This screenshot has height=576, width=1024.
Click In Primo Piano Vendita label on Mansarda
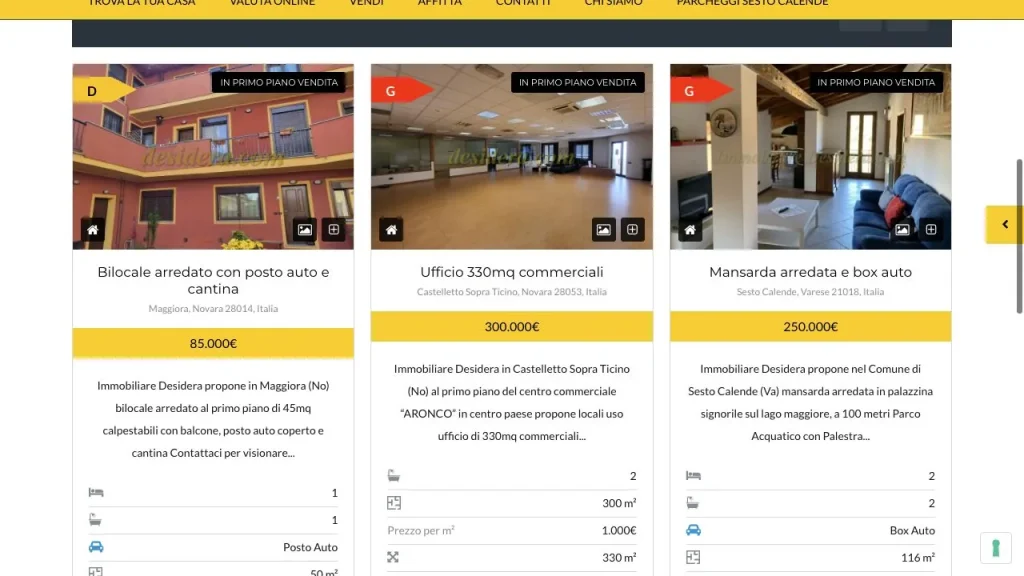[x=876, y=82]
